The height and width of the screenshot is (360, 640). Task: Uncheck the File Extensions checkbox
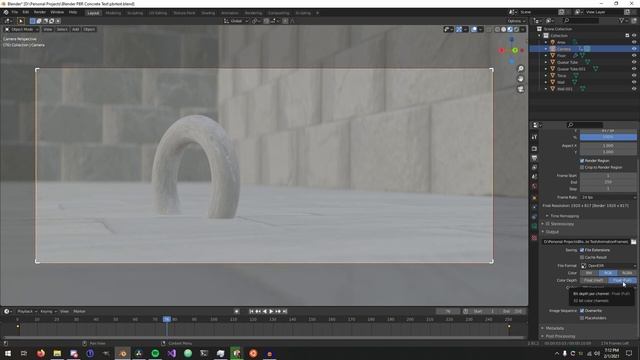tap(582, 250)
